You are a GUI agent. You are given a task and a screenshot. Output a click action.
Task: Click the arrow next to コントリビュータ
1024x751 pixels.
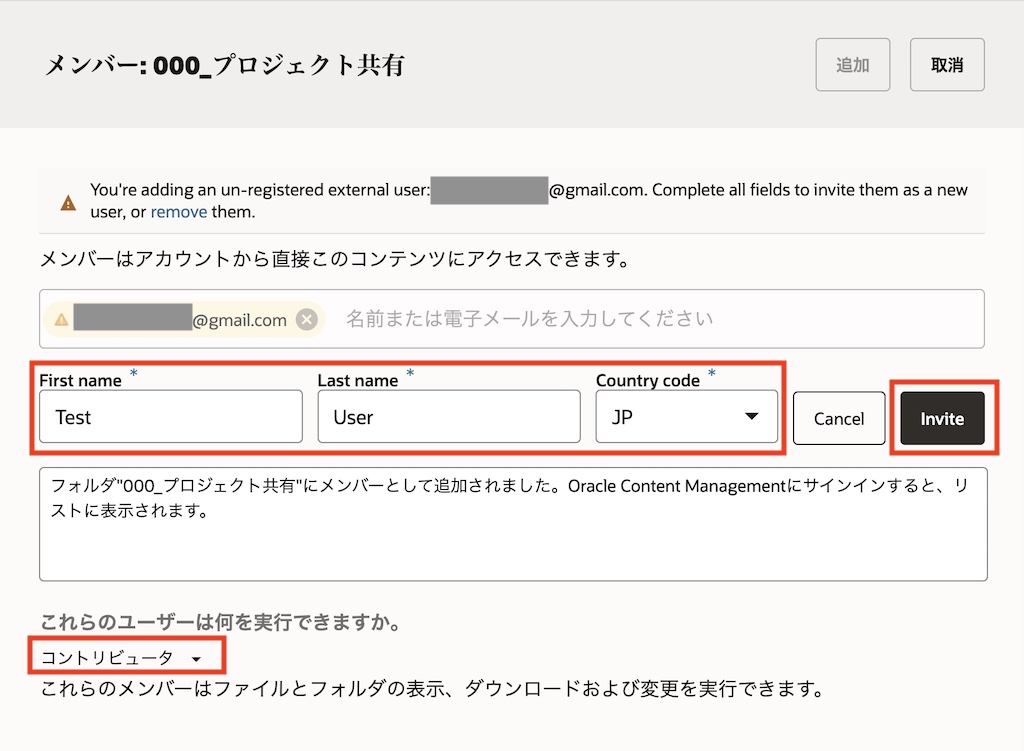click(197, 658)
